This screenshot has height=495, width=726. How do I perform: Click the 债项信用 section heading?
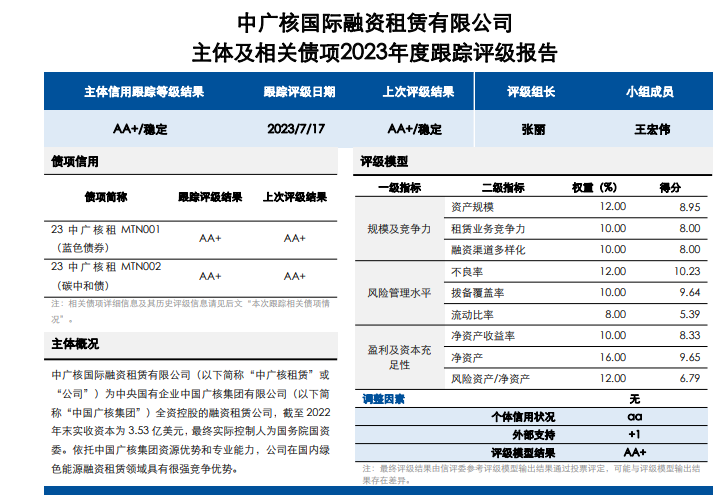tap(75, 162)
